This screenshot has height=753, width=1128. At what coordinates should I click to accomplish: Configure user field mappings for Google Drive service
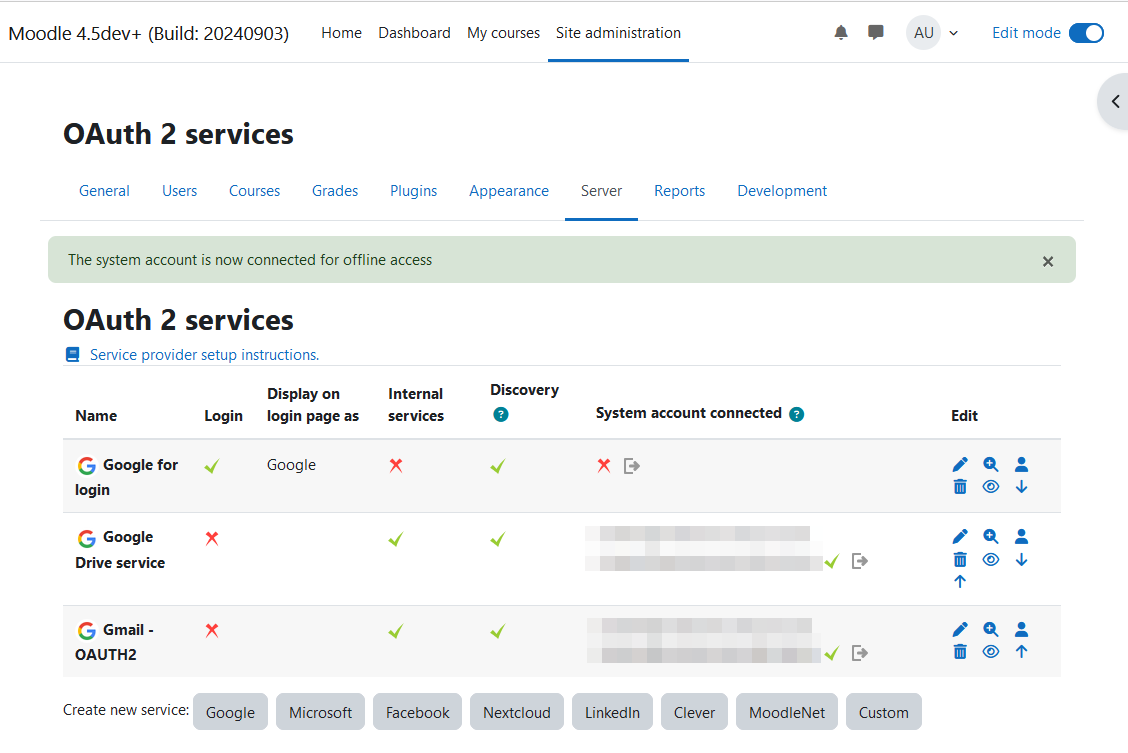pos(1022,537)
